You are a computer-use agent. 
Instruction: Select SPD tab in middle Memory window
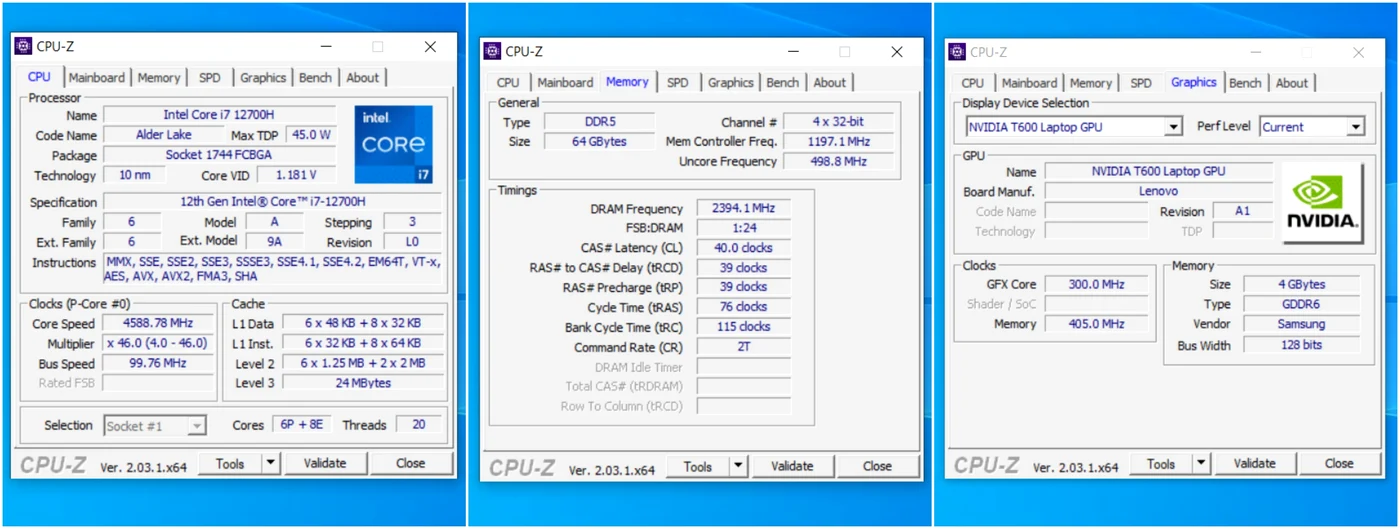click(678, 82)
